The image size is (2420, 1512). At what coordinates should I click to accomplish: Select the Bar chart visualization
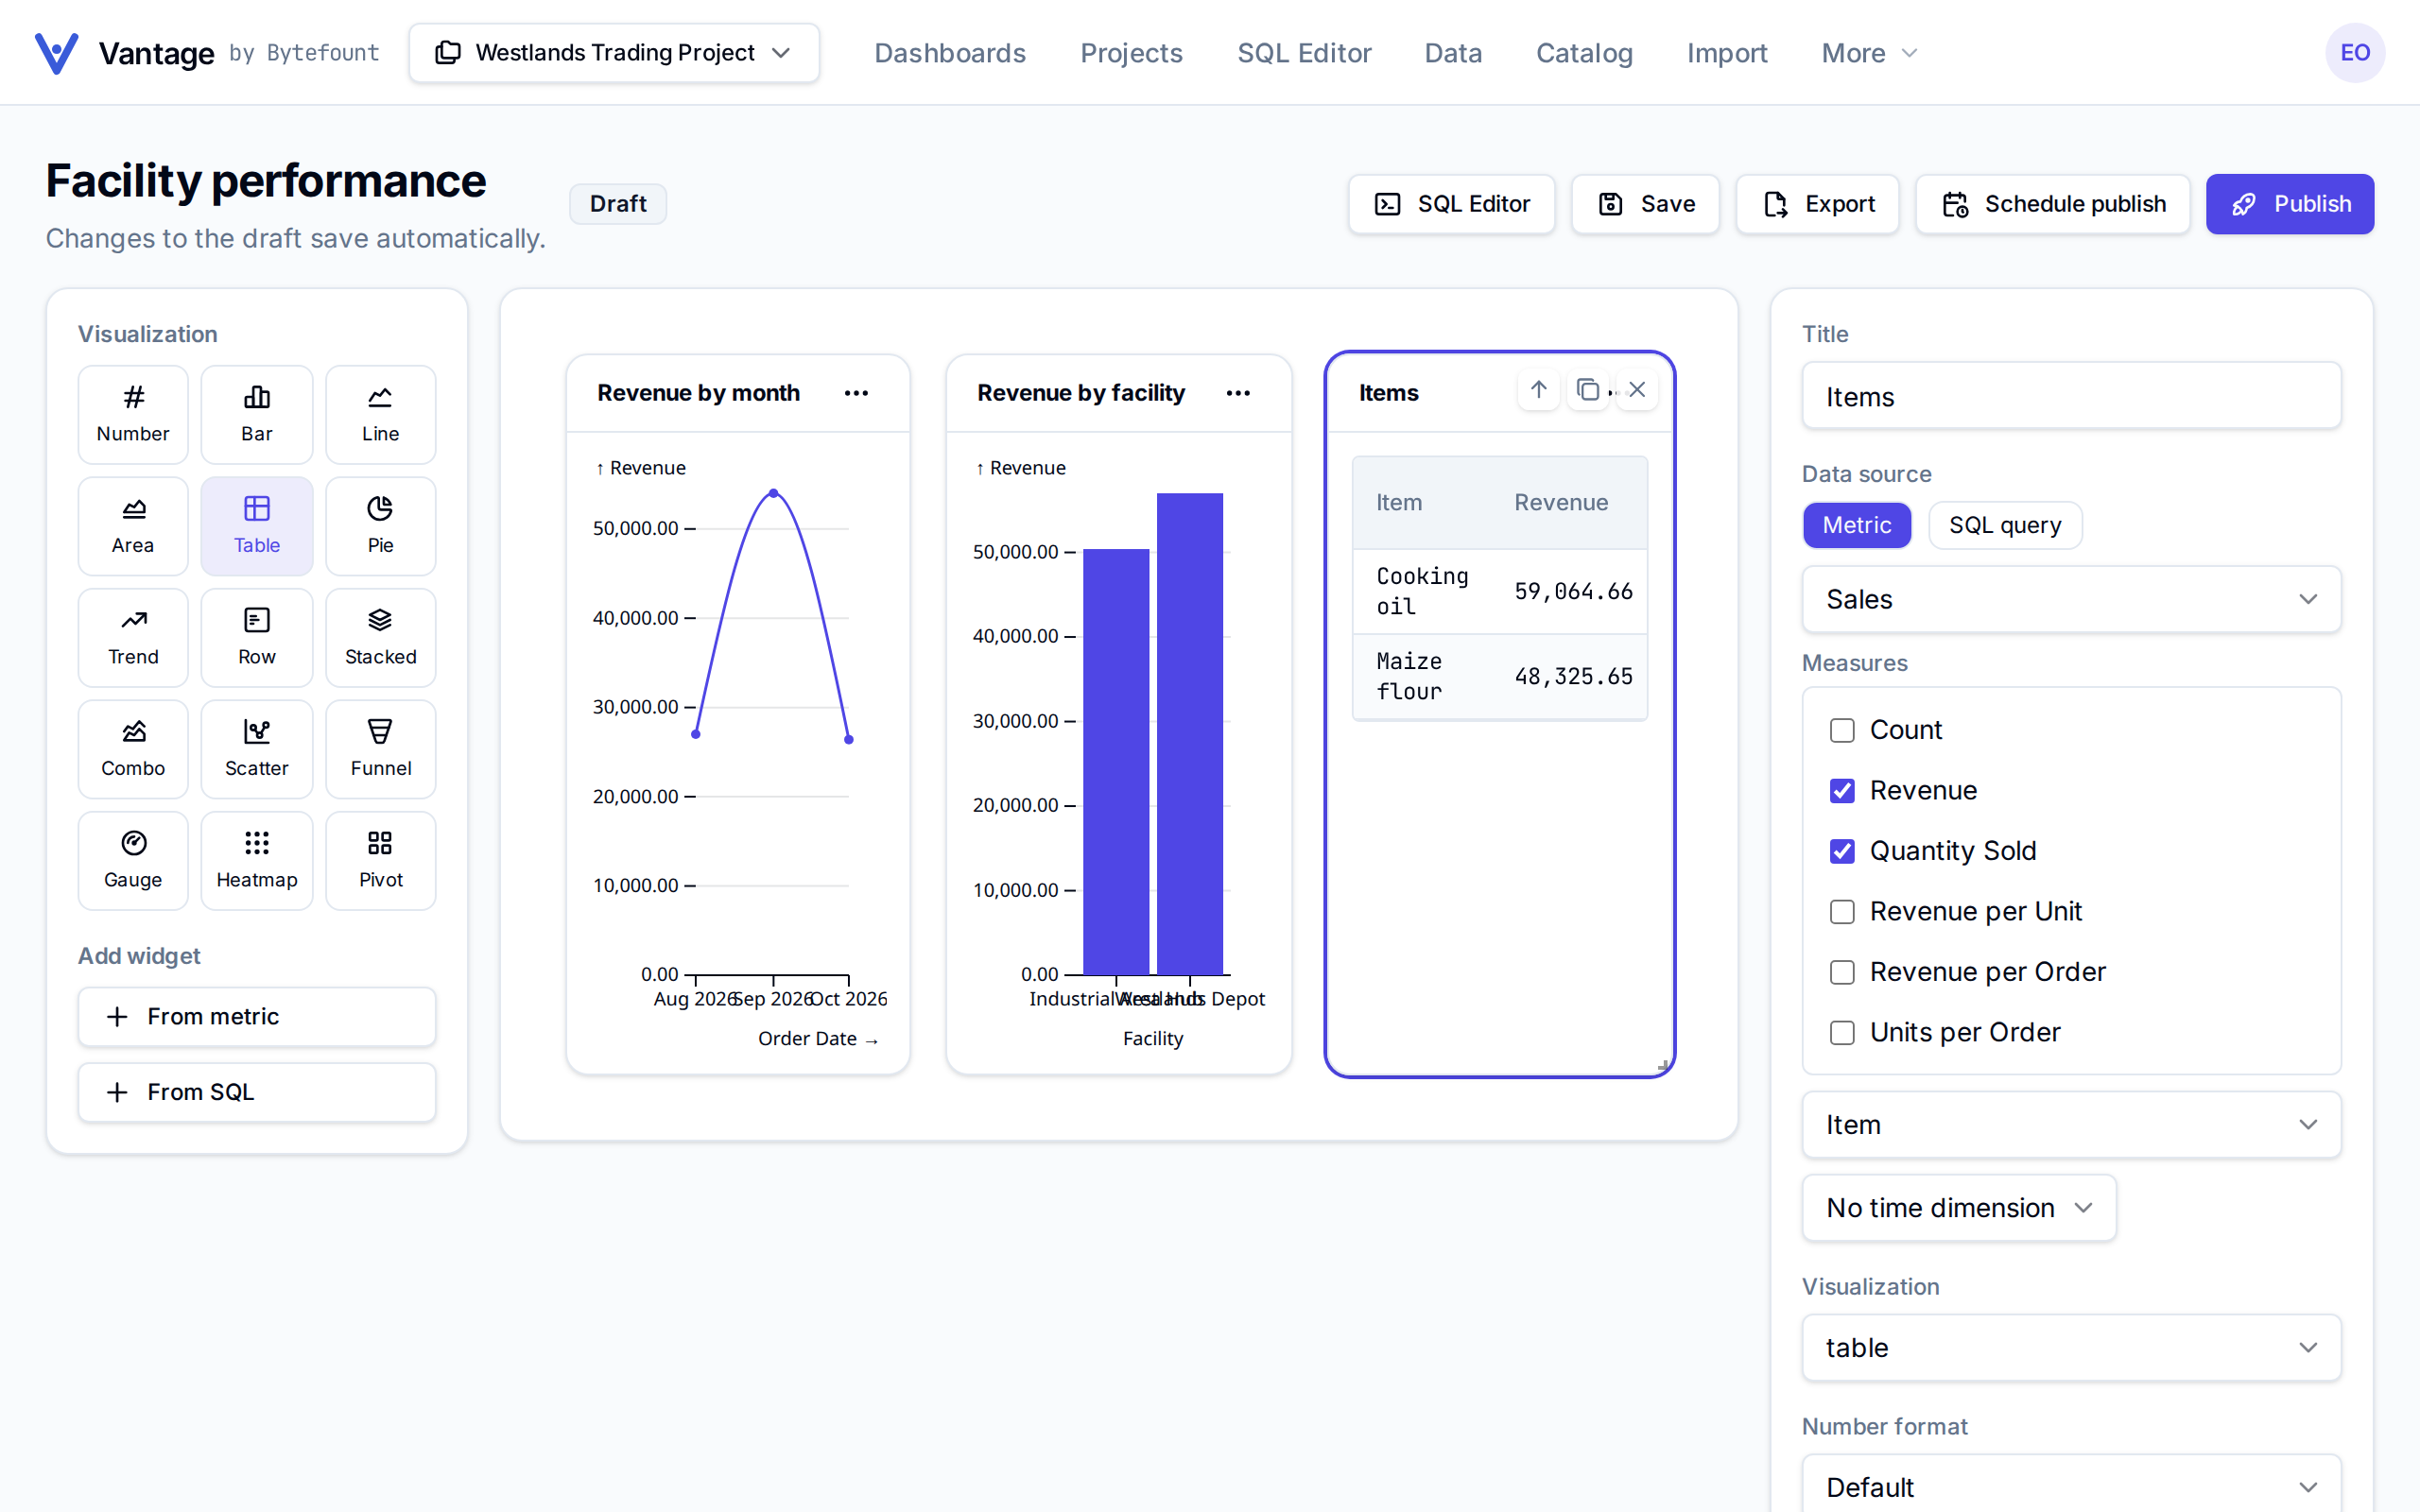click(257, 414)
